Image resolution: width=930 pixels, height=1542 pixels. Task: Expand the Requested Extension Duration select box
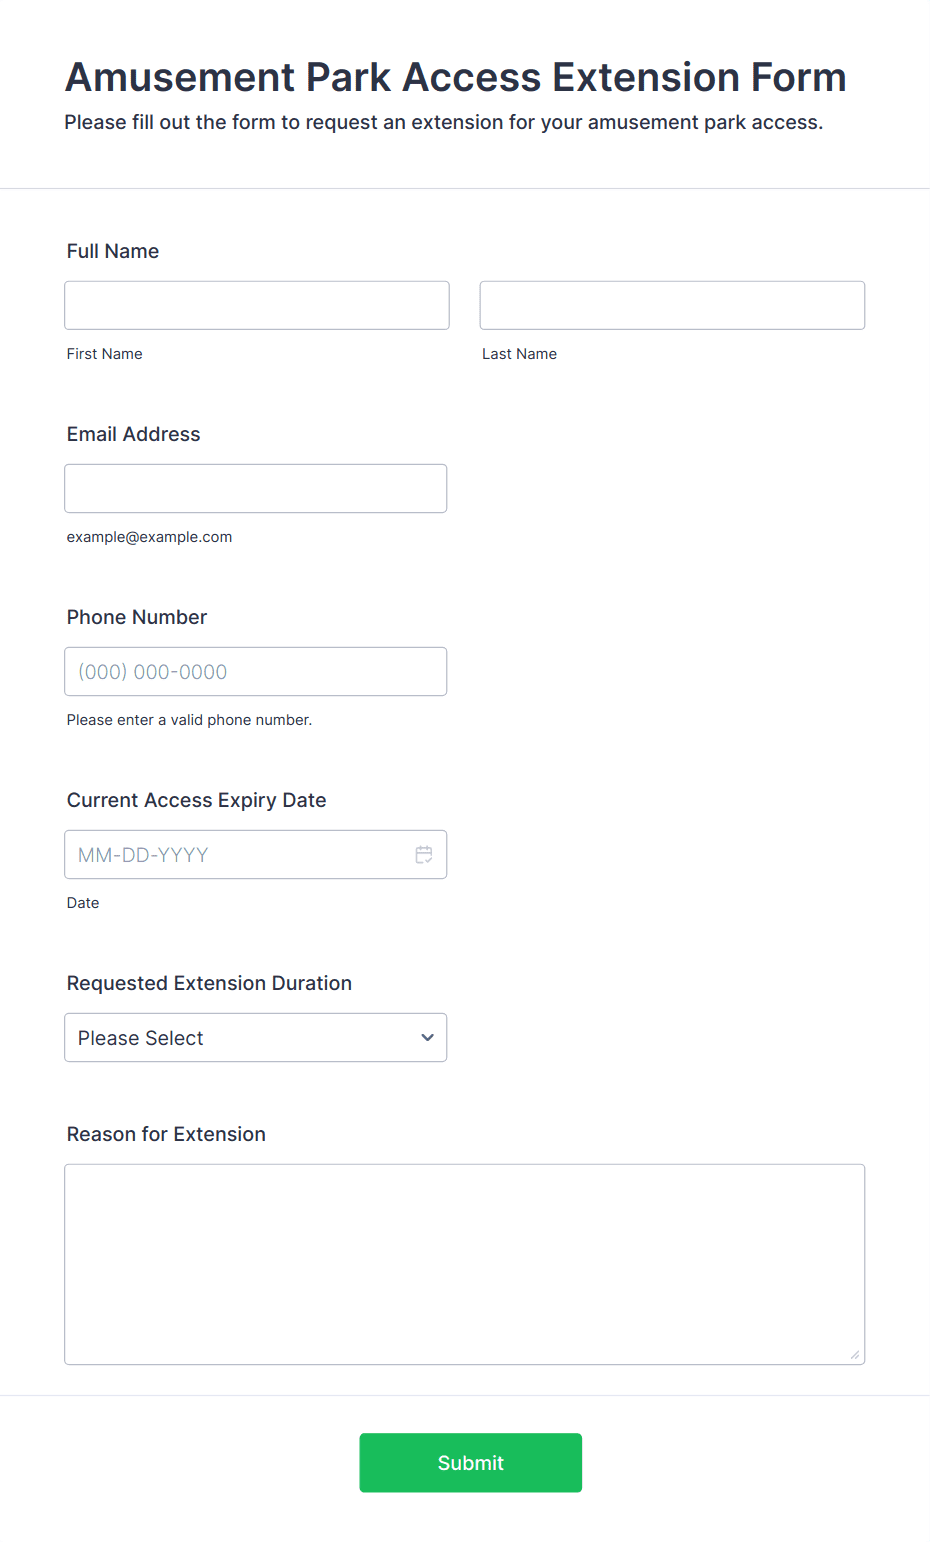[256, 1038]
